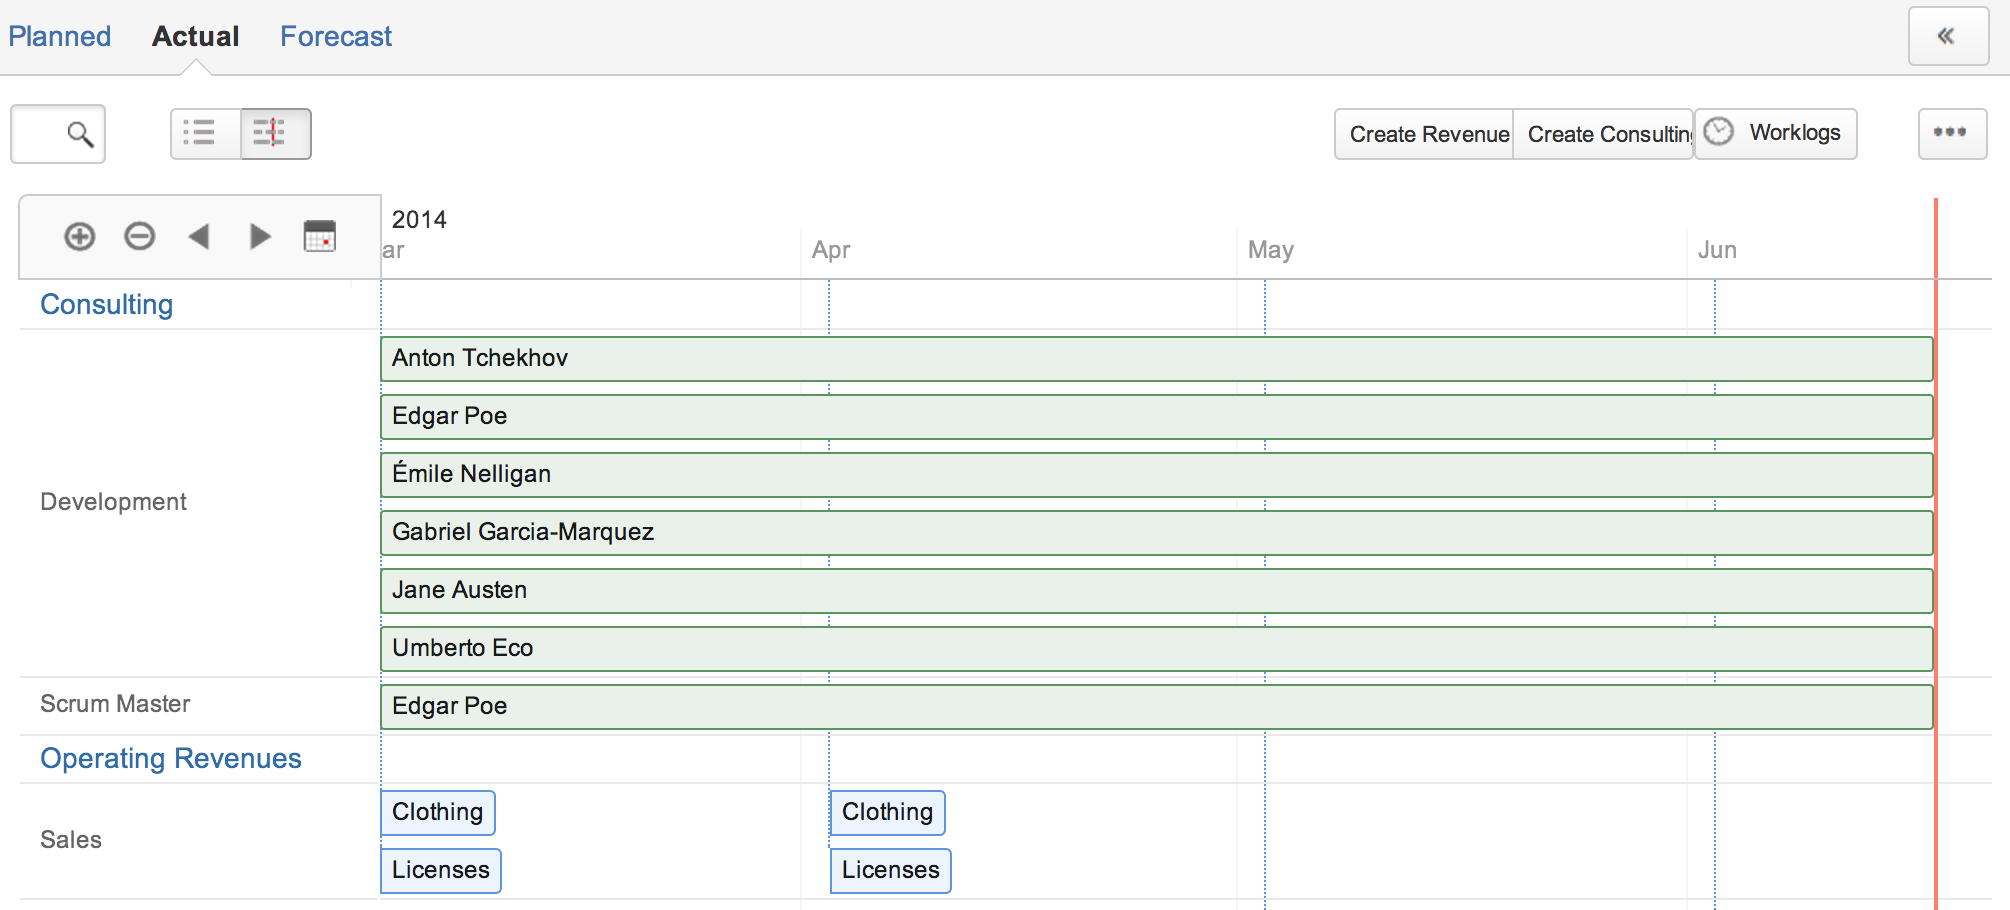Expand the Operating Revenues section

169,758
